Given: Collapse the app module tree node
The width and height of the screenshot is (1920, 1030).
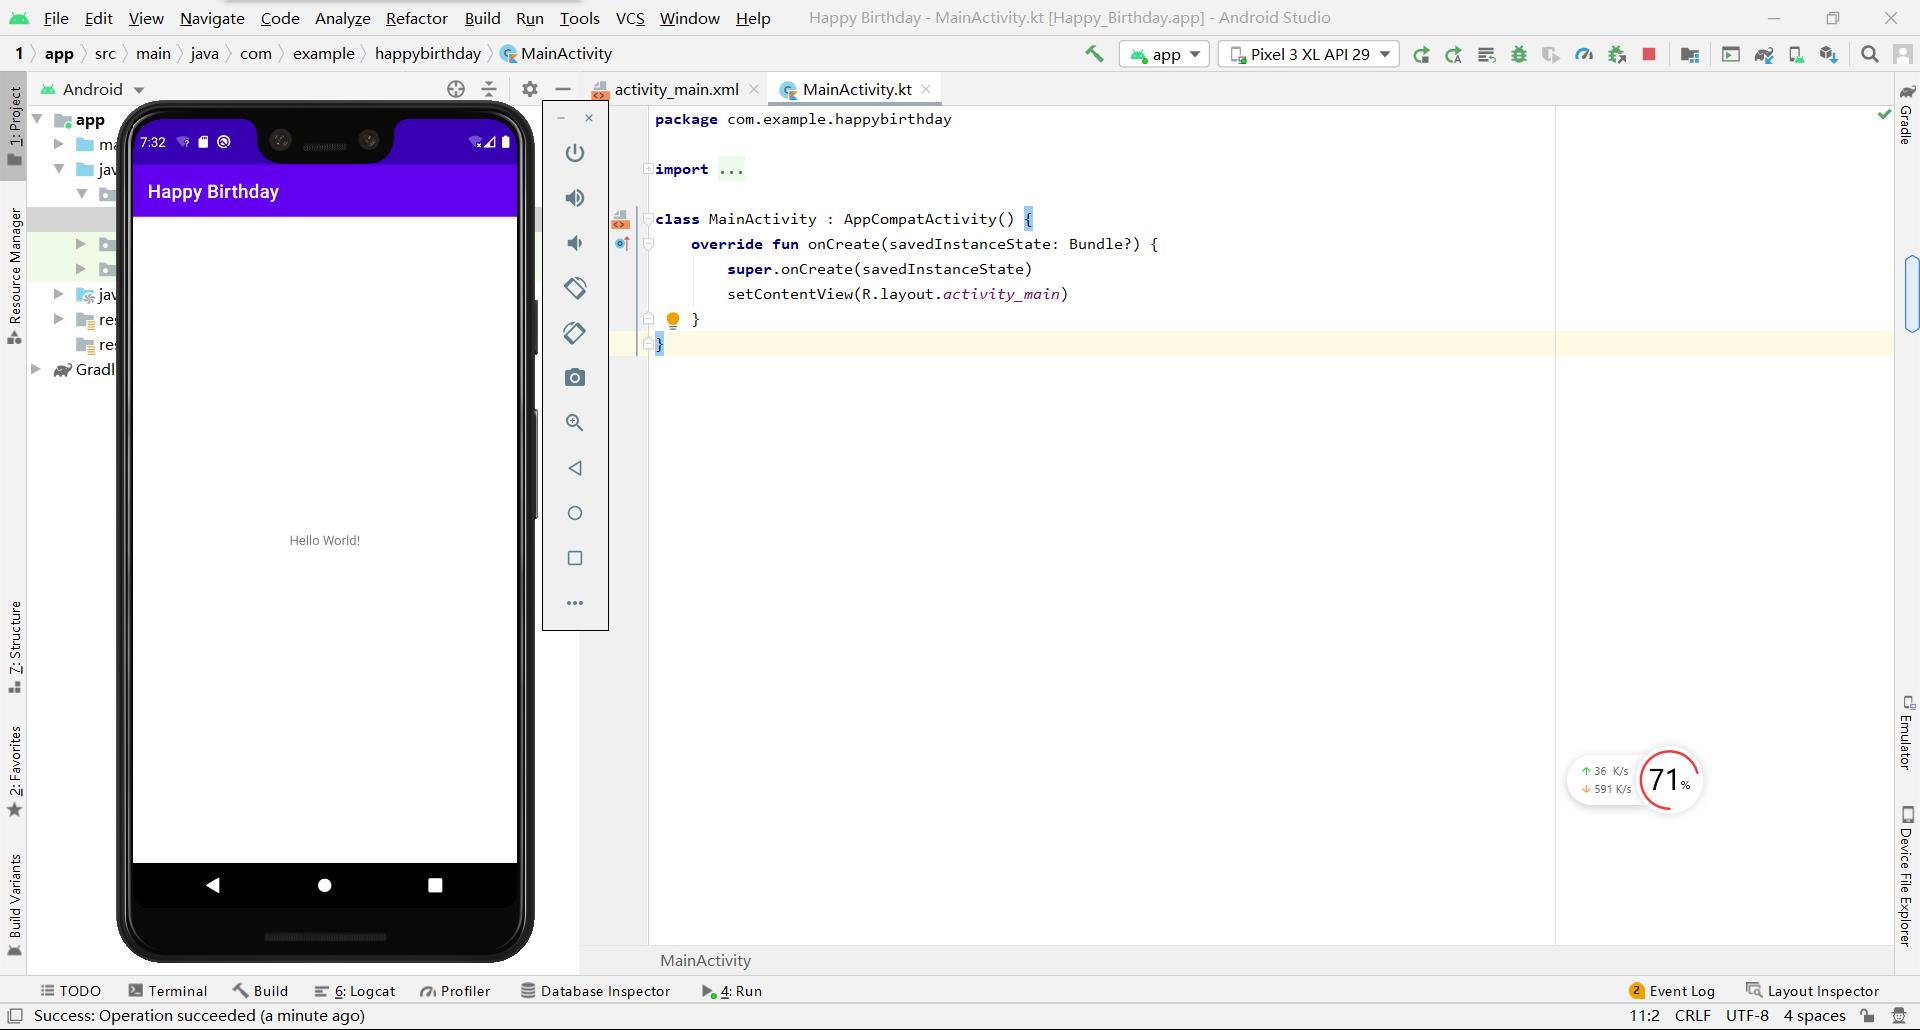Looking at the screenshot, I should click(37, 119).
